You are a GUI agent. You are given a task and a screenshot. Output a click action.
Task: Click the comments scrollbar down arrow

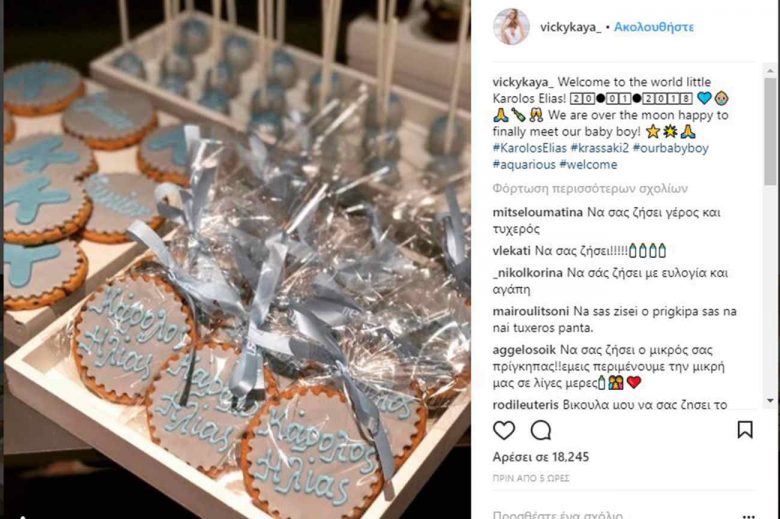tap(771, 400)
